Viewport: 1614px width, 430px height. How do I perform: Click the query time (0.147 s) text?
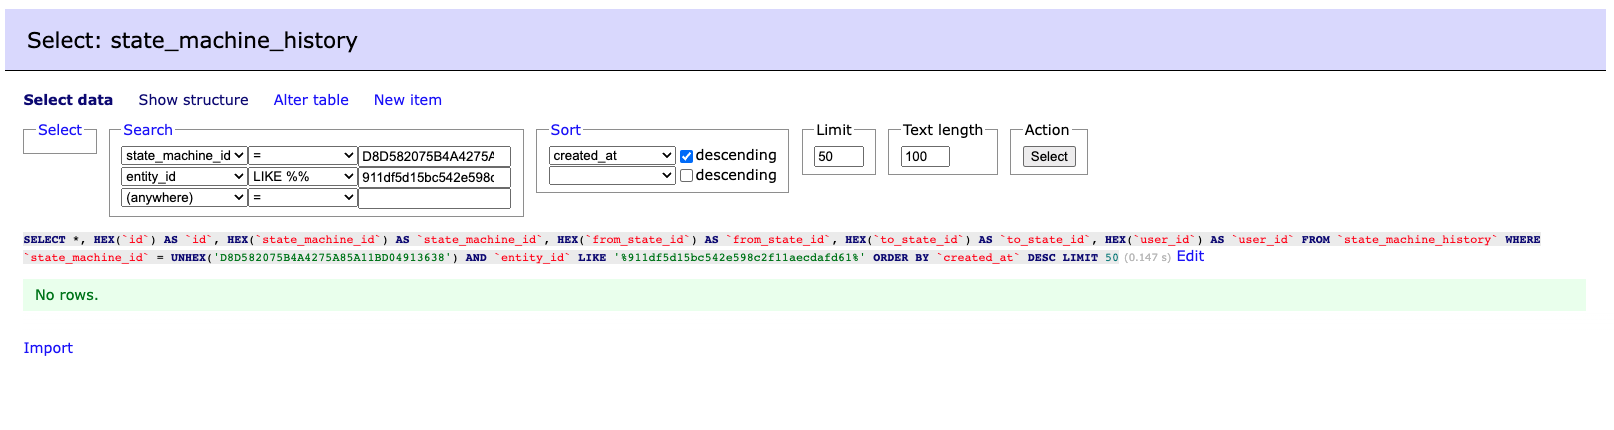(1147, 257)
